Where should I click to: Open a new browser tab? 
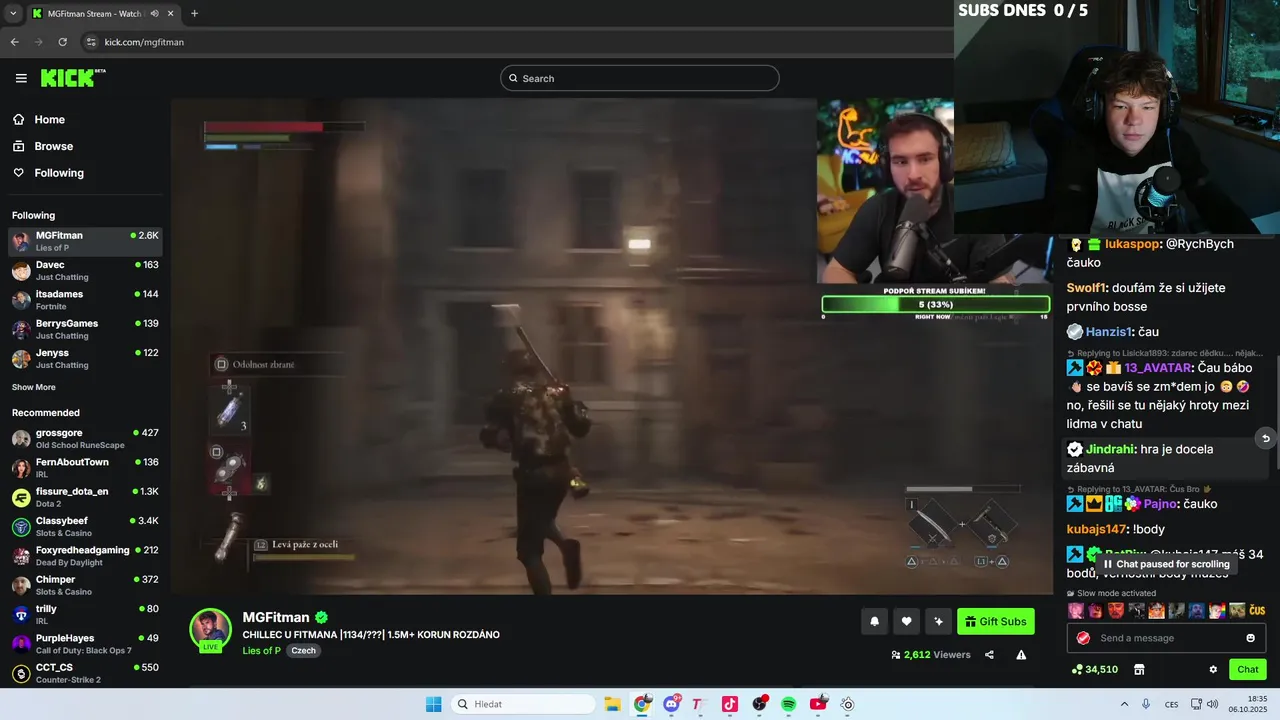pyautogui.click(x=194, y=13)
